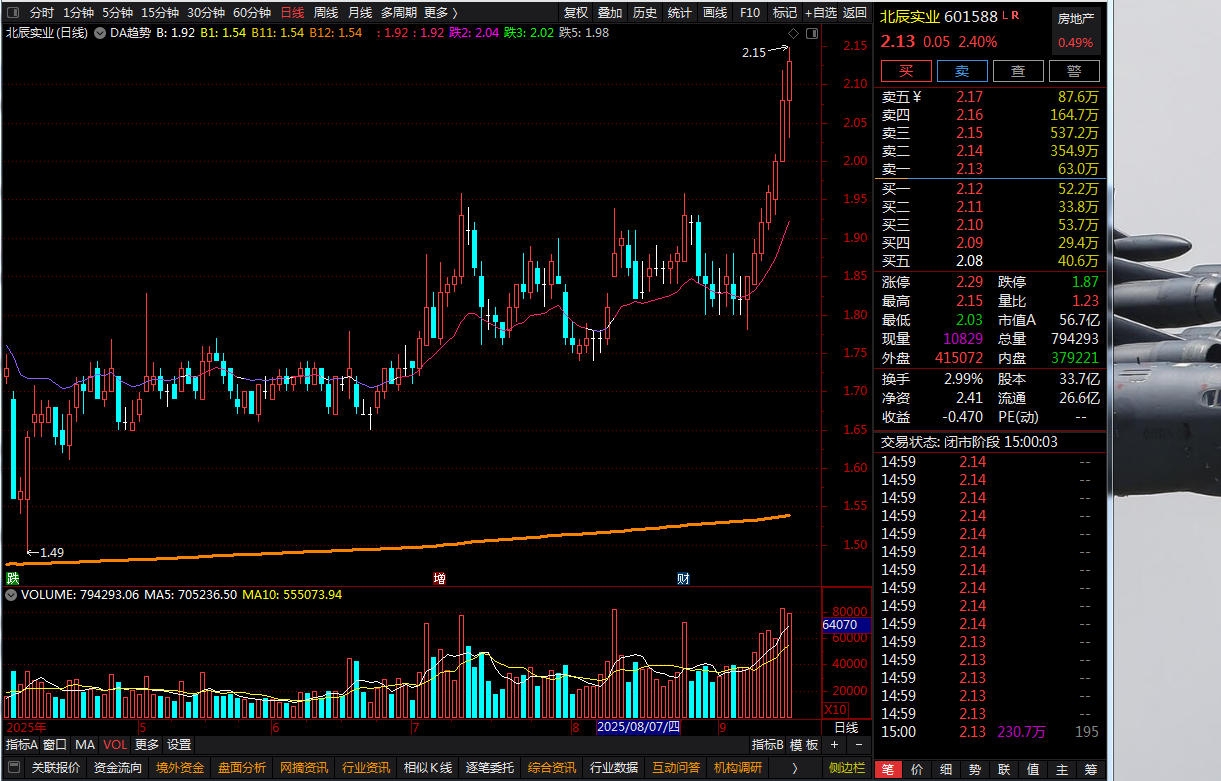
Task: Click the 增 event marker on chart
Action: [439, 578]
